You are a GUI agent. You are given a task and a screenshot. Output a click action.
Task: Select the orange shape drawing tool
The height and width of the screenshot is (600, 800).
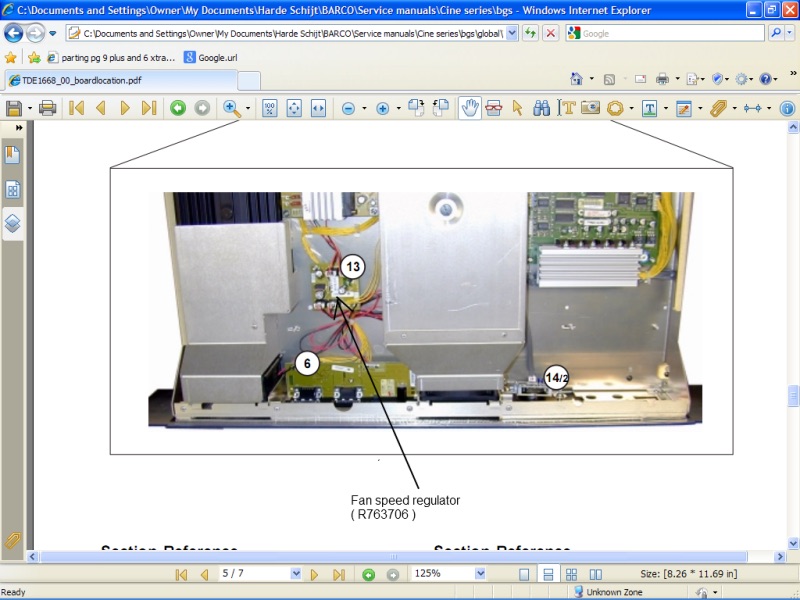pos(615,108)
